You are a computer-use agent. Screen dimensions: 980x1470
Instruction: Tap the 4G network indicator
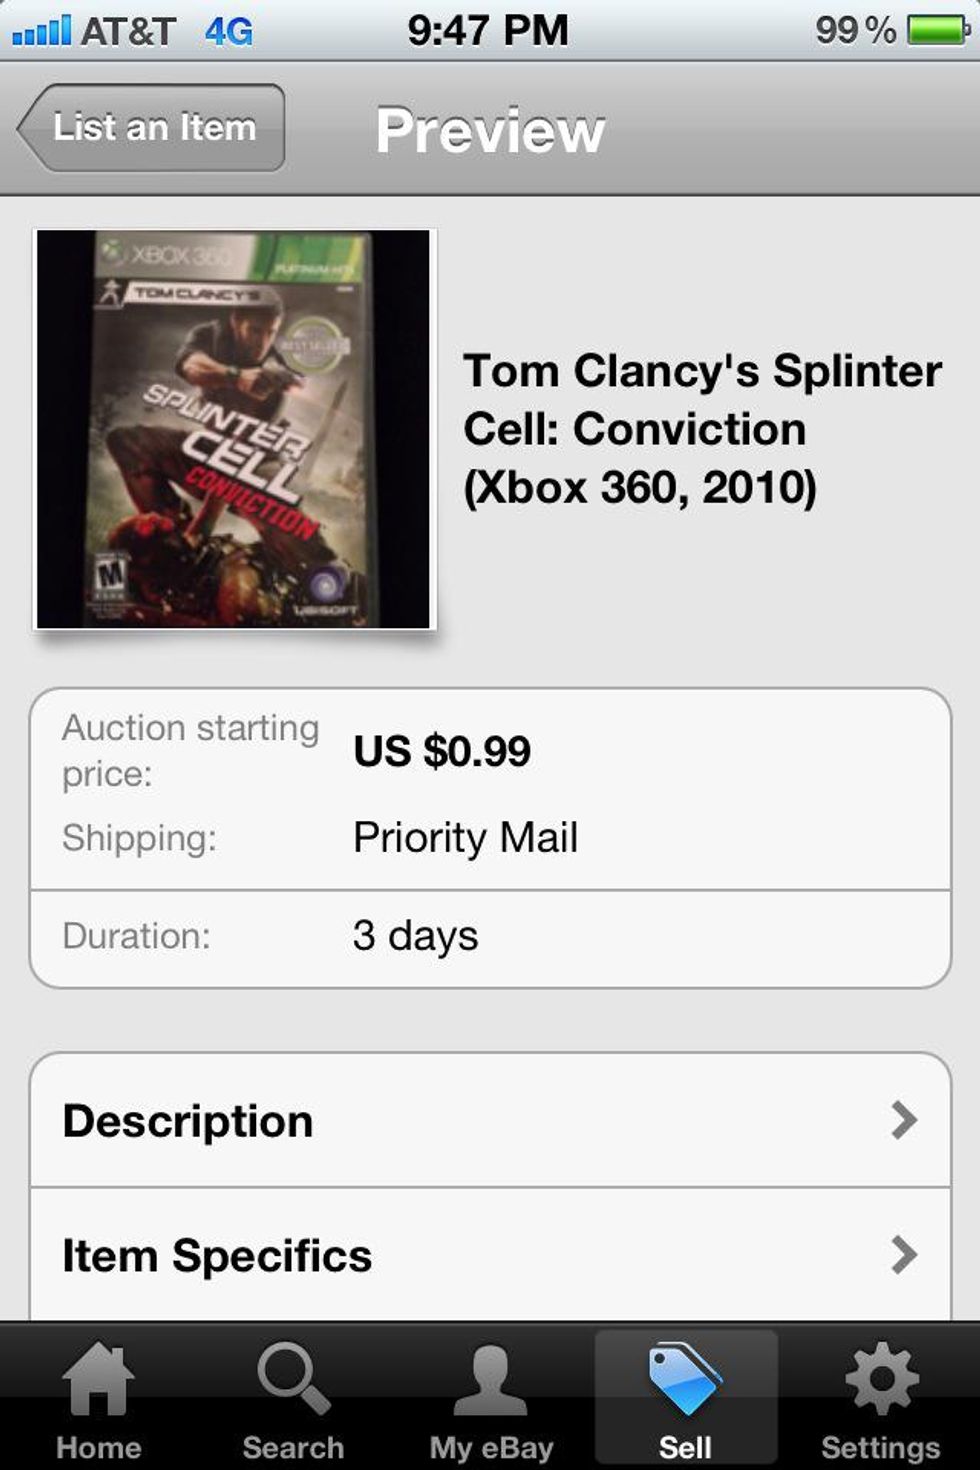[229, 31]
